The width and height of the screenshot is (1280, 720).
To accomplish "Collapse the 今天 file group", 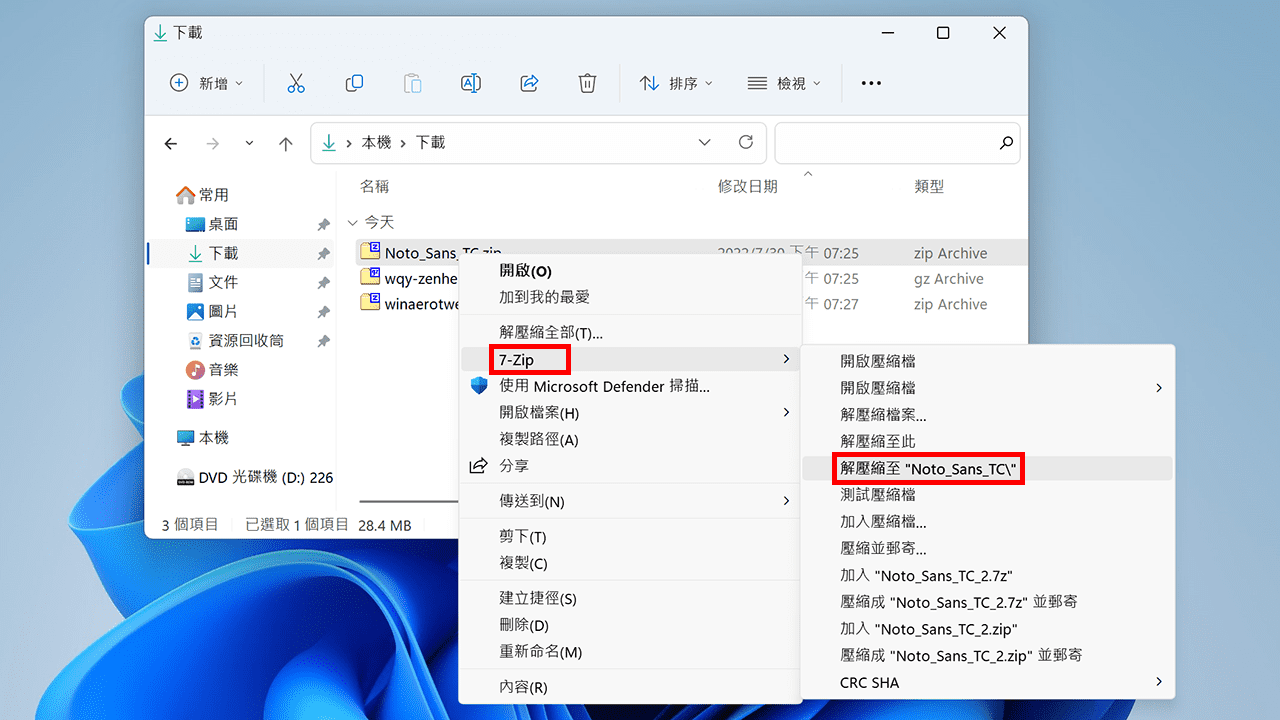I will pyautogui.click(x=352, y=222).
